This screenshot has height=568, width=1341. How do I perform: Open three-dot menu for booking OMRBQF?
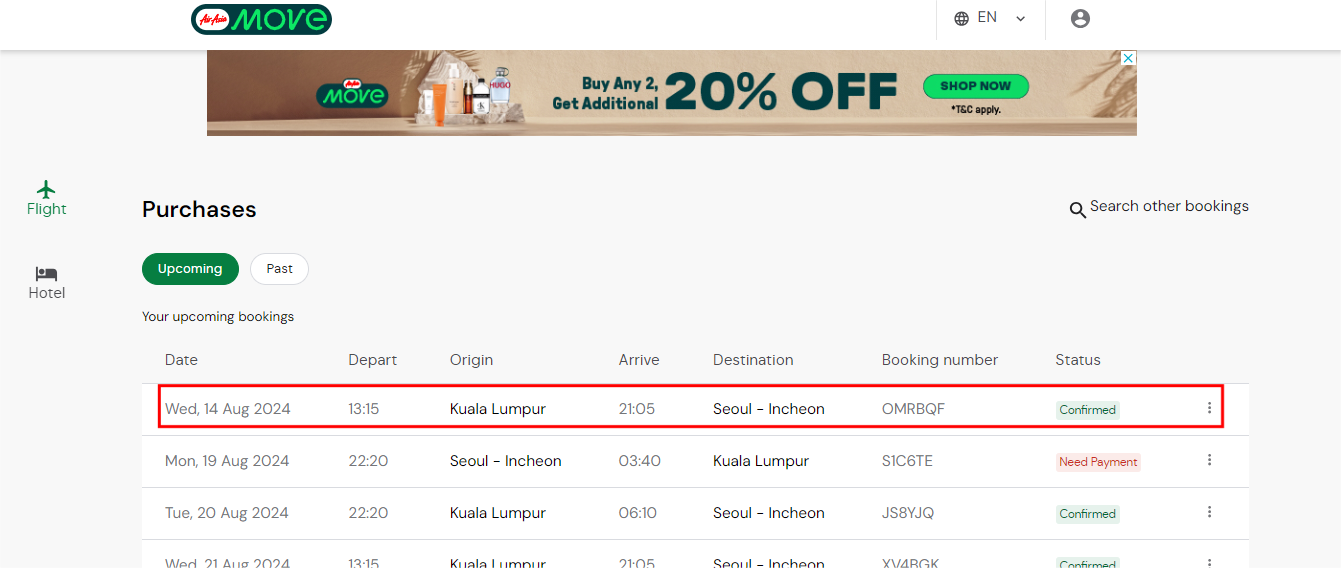tap(1209, 408)
